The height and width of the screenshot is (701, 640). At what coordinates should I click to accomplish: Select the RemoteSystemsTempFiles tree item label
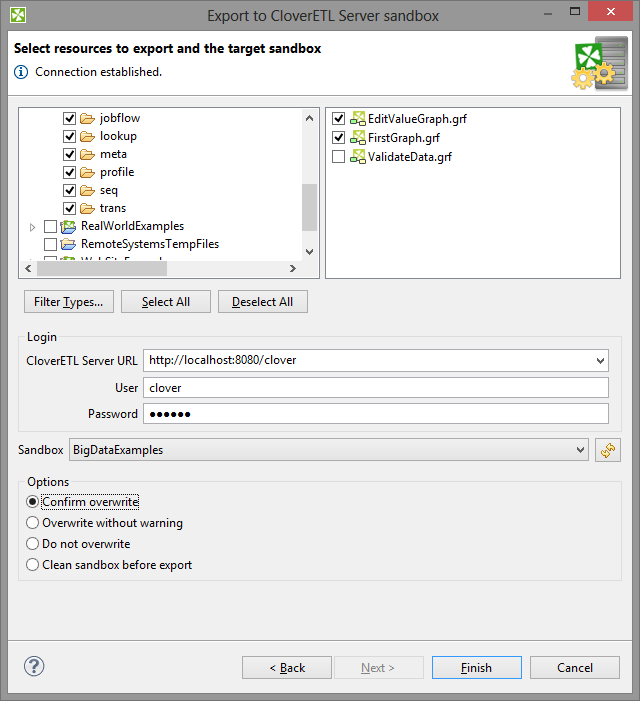click(150, 244)
